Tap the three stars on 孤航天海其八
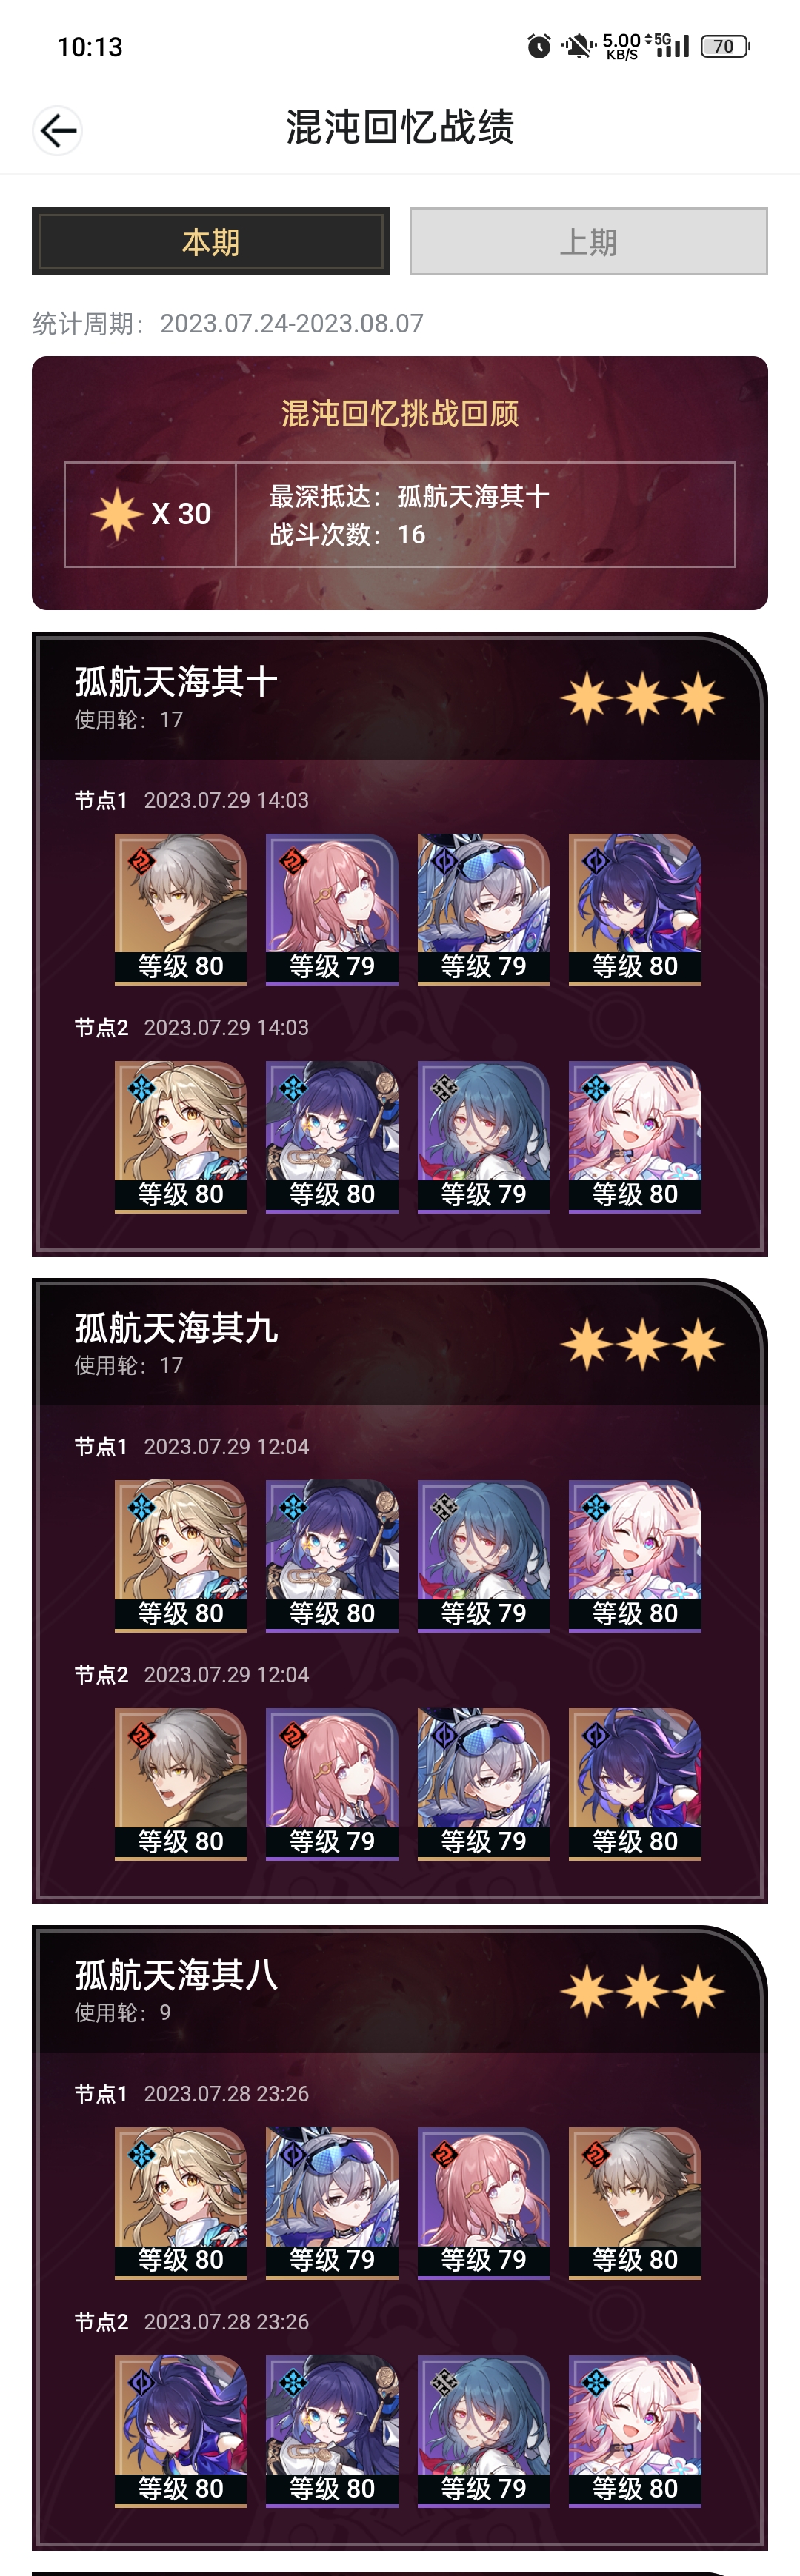Screen dimensions: 800x2576 [x=642, y=1990]
